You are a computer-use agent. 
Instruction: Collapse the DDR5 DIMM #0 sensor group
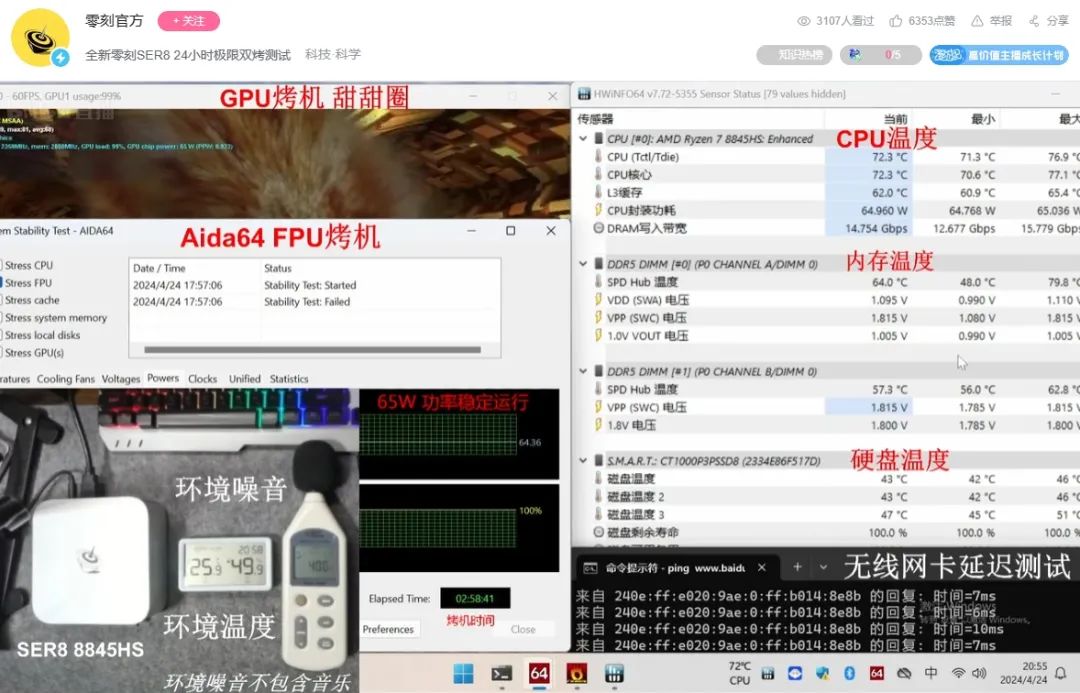coord(583,264)
